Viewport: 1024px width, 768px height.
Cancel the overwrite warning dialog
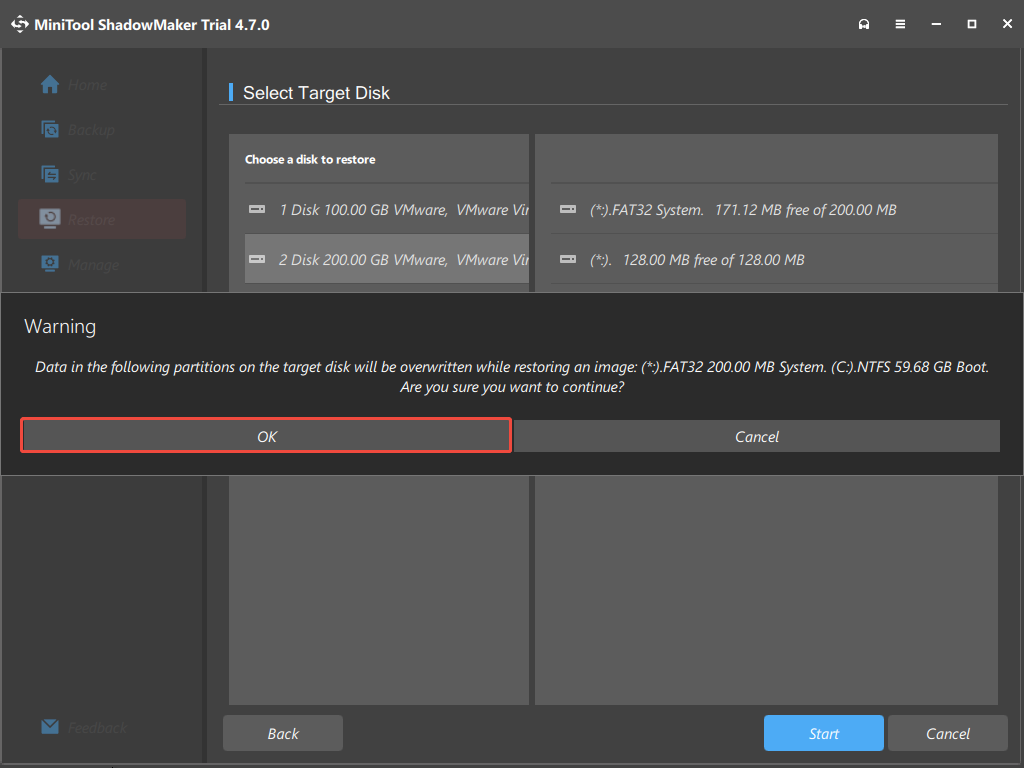pos(757,436)
